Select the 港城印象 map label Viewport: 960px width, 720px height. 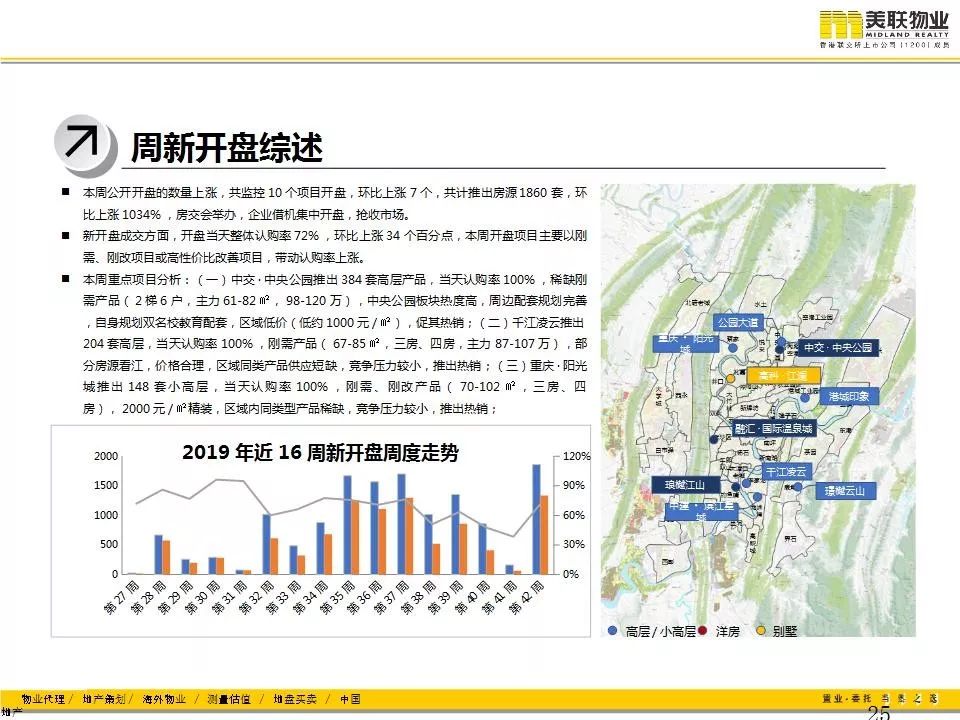(849, 396)
